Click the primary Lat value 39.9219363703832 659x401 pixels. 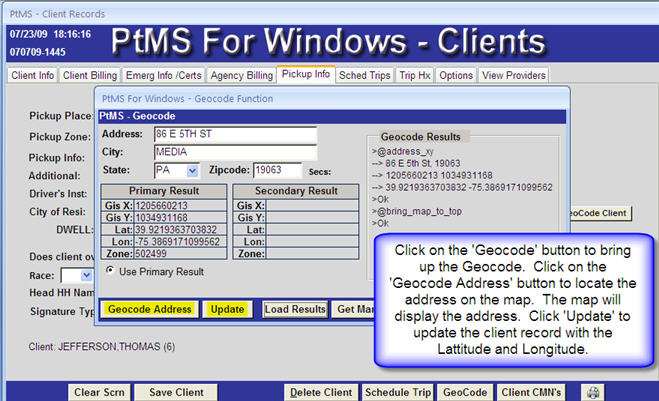180,230
